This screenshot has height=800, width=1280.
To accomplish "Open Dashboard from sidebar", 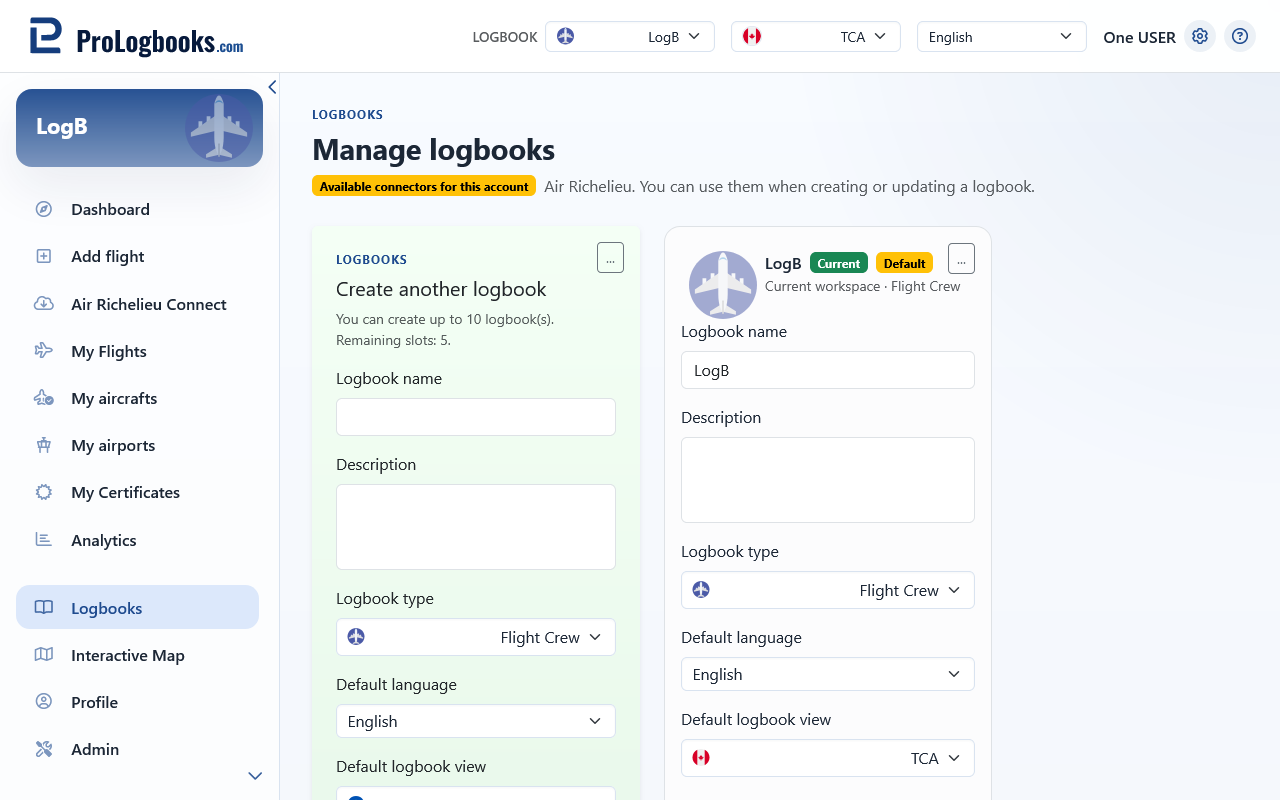I will point(137,209).
